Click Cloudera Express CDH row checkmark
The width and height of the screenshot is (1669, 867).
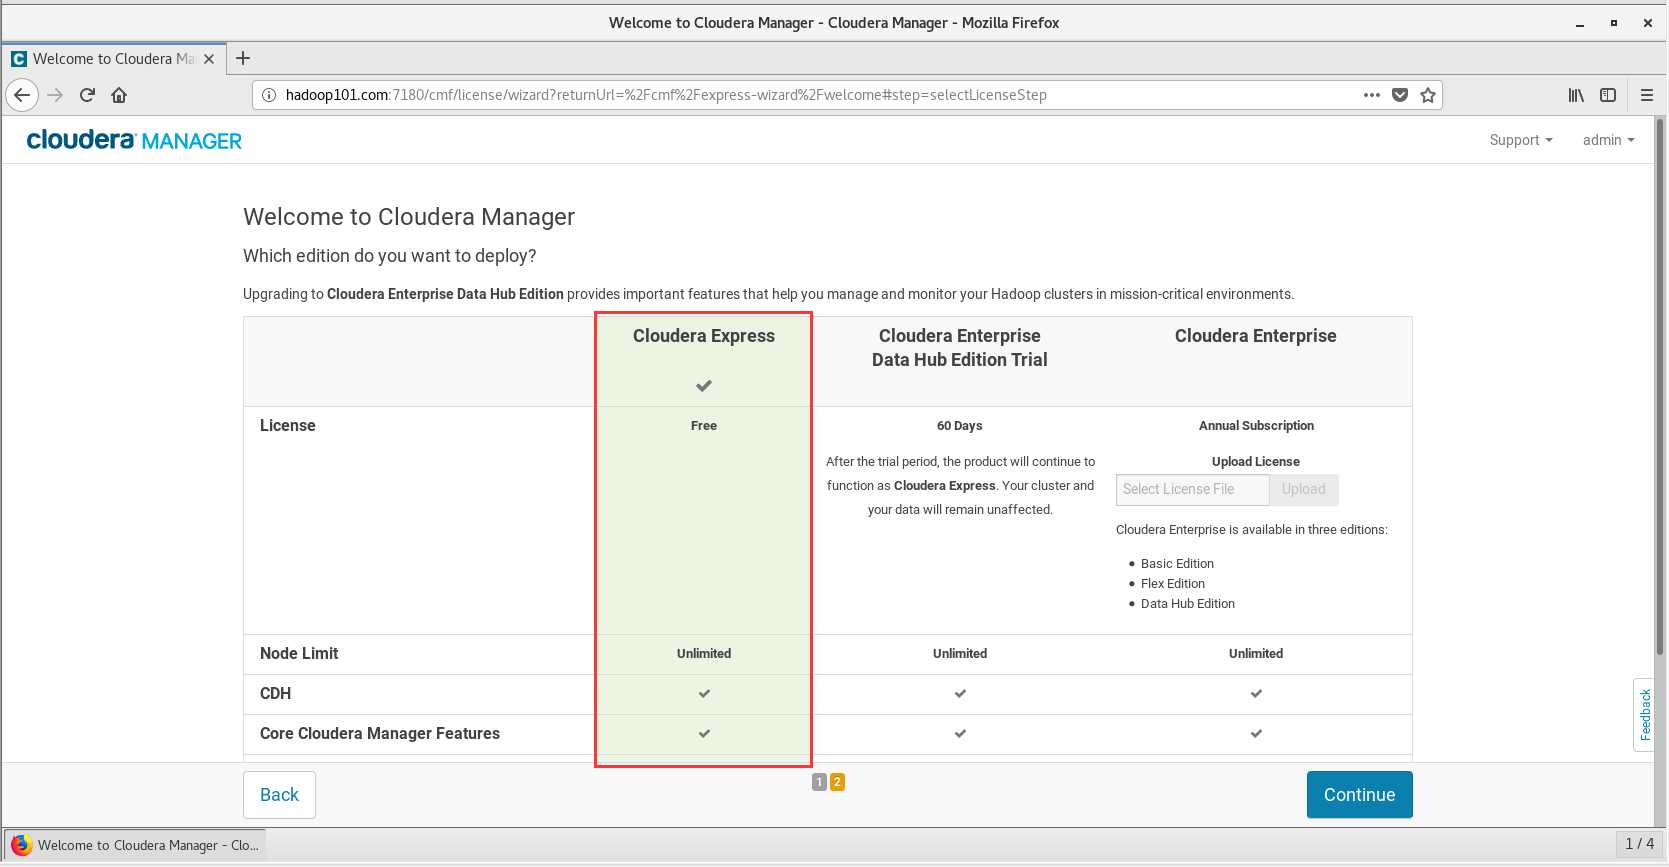704,693
